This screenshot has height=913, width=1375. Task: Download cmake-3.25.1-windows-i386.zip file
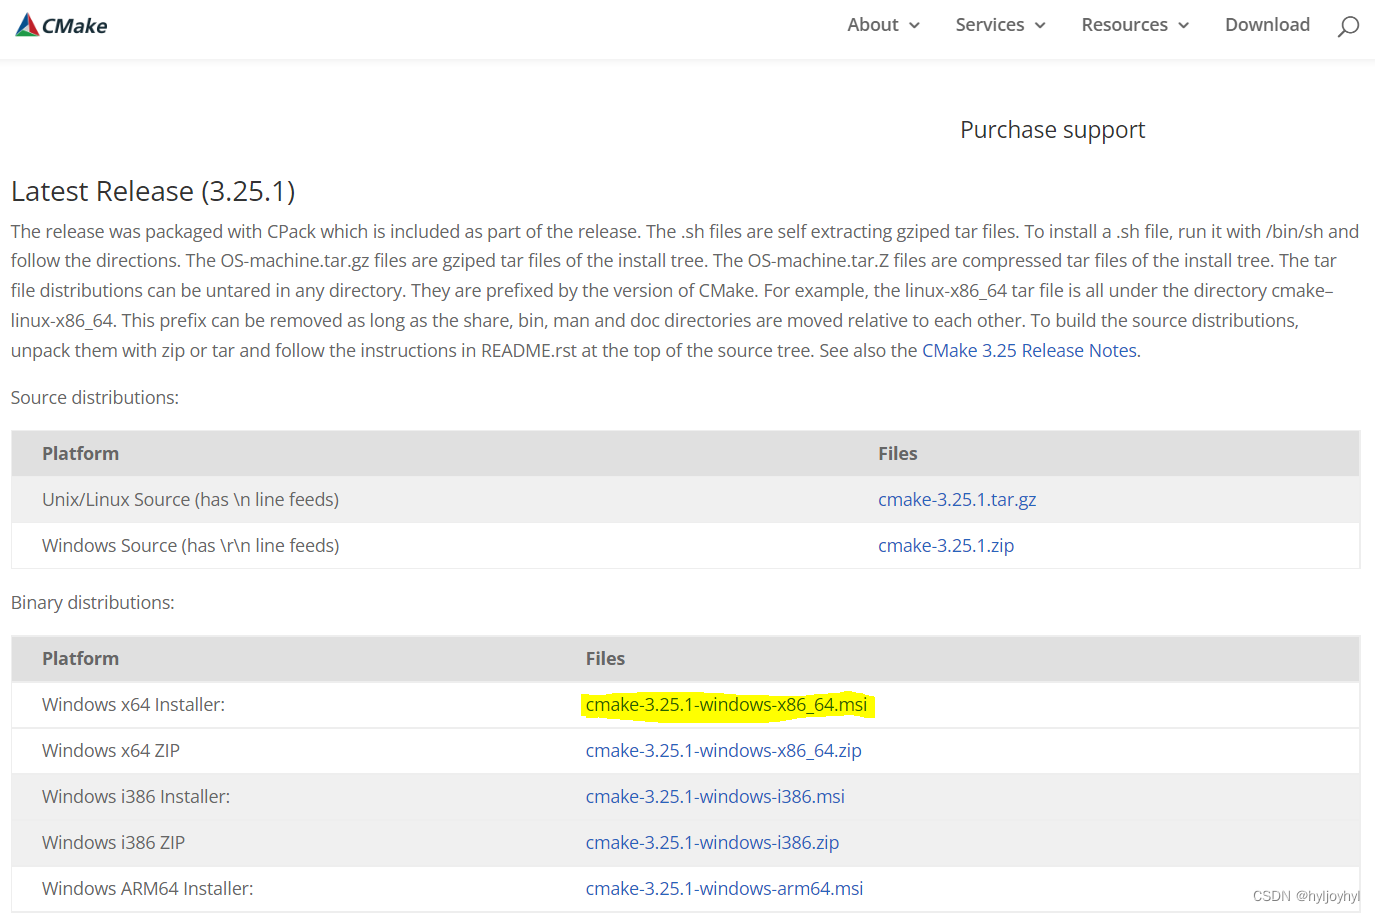712,843
